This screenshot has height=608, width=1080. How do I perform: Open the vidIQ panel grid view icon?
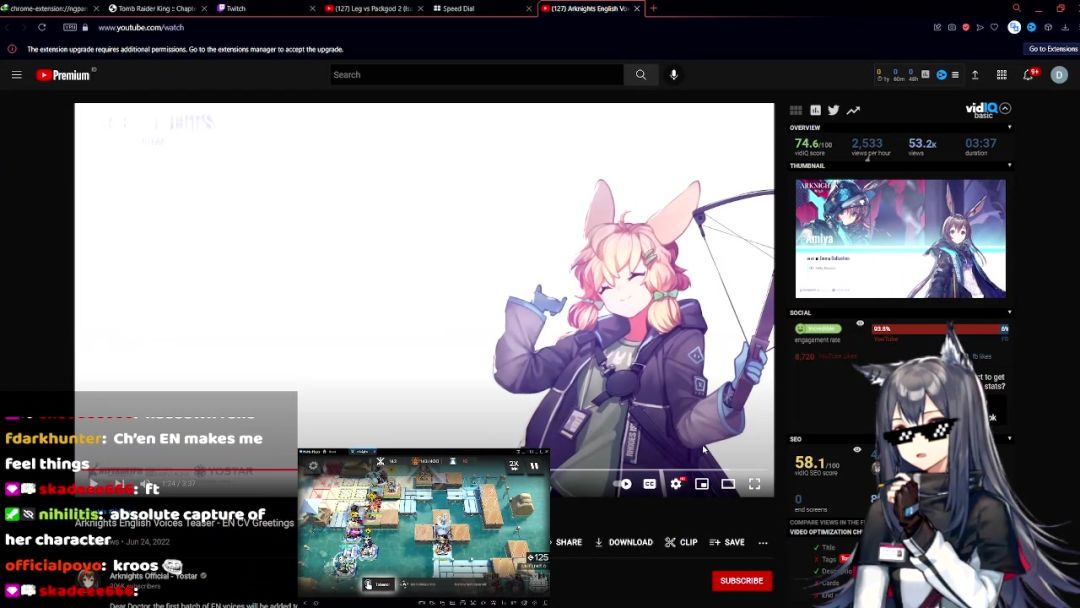(x=796, y=110)
